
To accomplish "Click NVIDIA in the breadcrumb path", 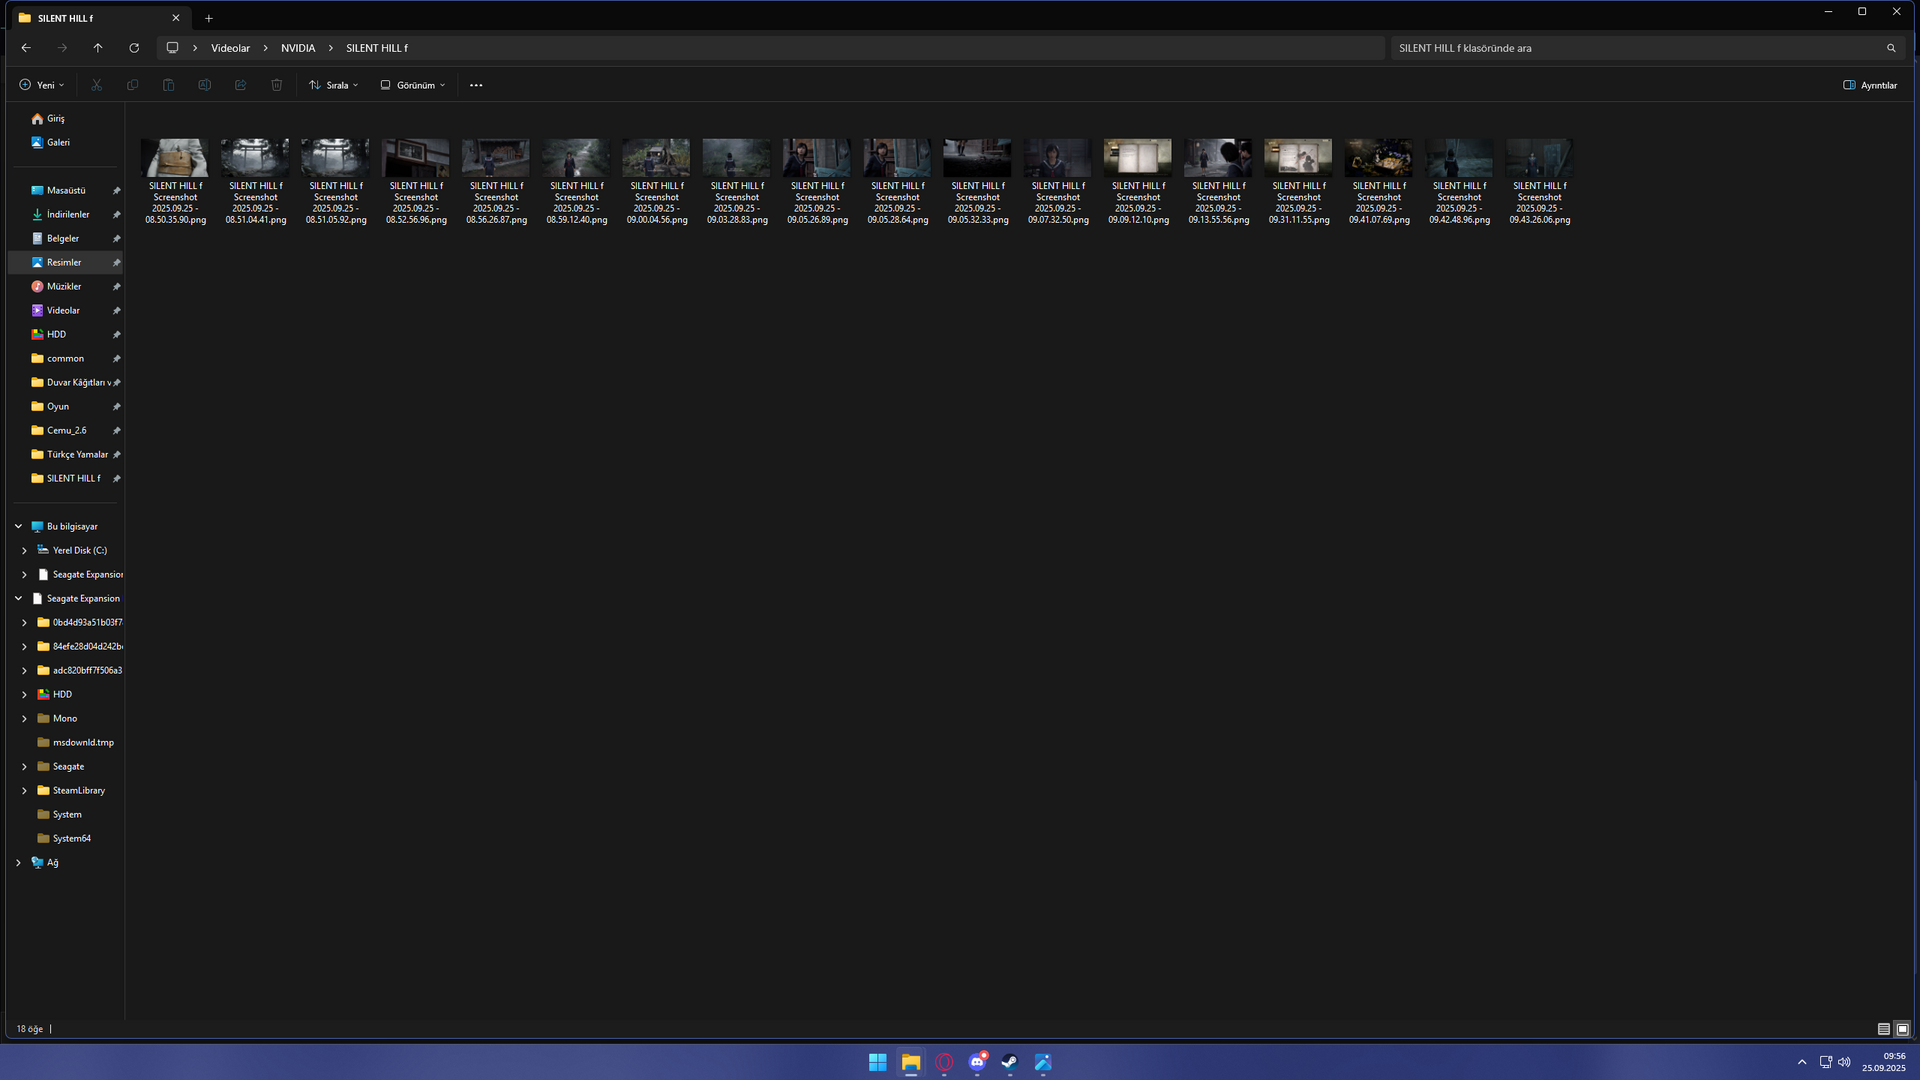I will click(x=298, y=48).
